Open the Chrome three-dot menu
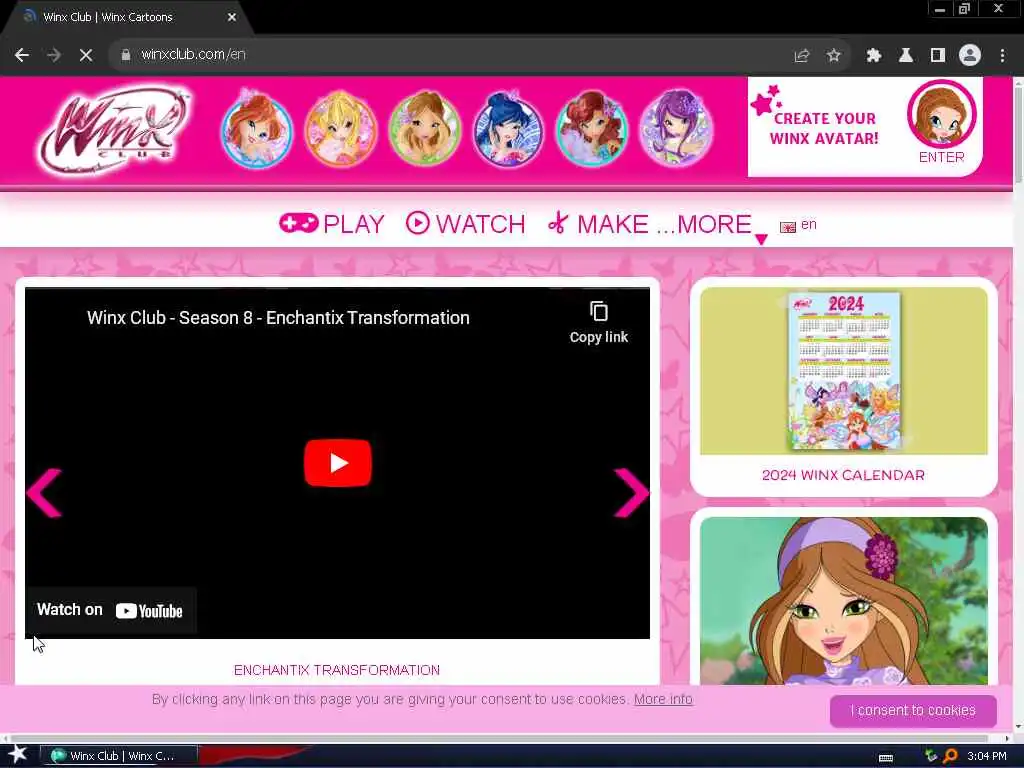Viewport: 1024px width, 768px height. [1002, 56]
